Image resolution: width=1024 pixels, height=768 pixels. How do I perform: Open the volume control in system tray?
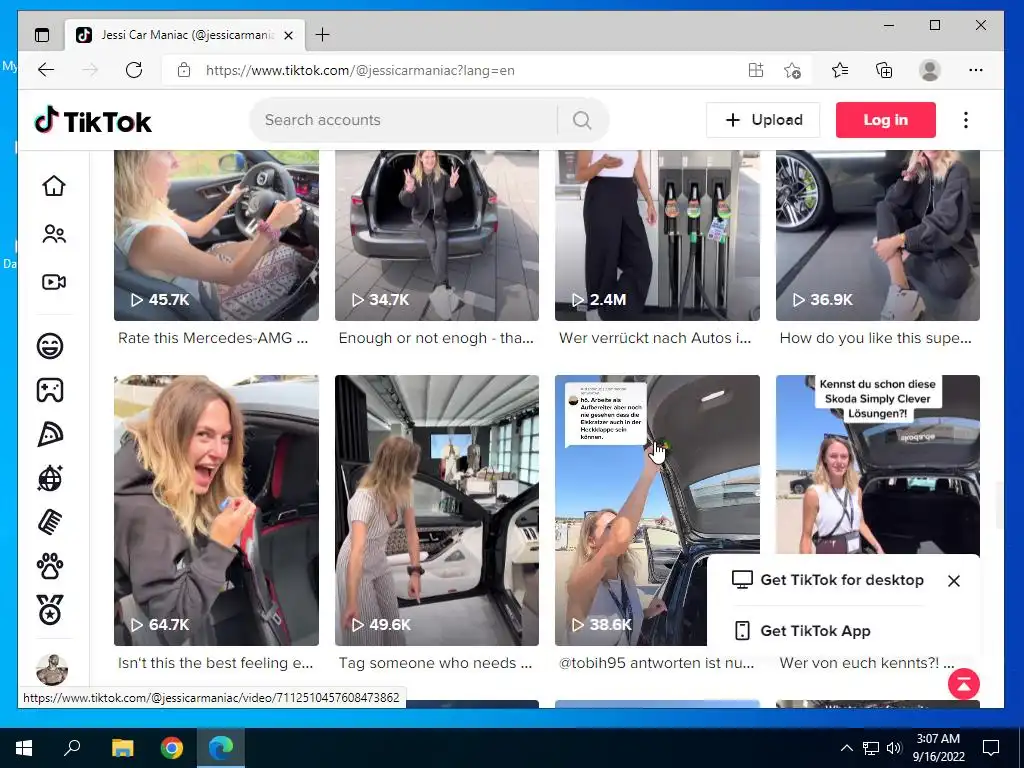coord(894,748)
